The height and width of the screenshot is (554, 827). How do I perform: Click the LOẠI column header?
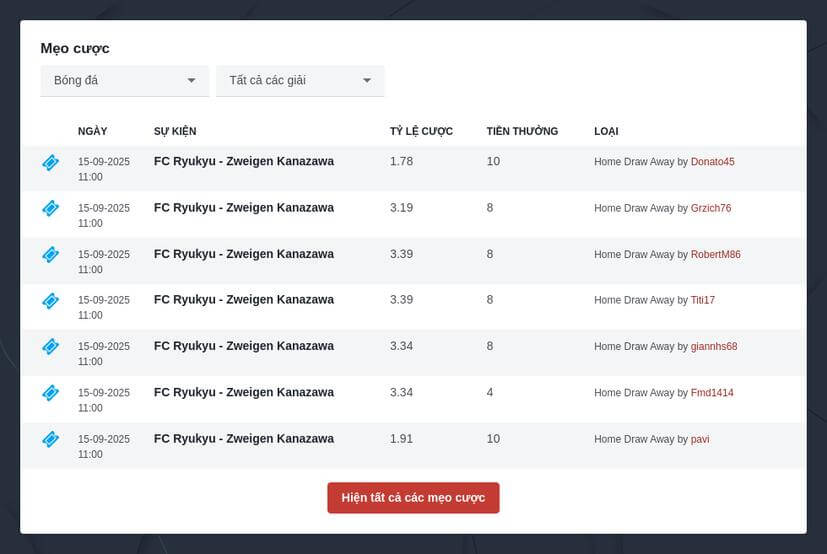click(x=606, y=131)
